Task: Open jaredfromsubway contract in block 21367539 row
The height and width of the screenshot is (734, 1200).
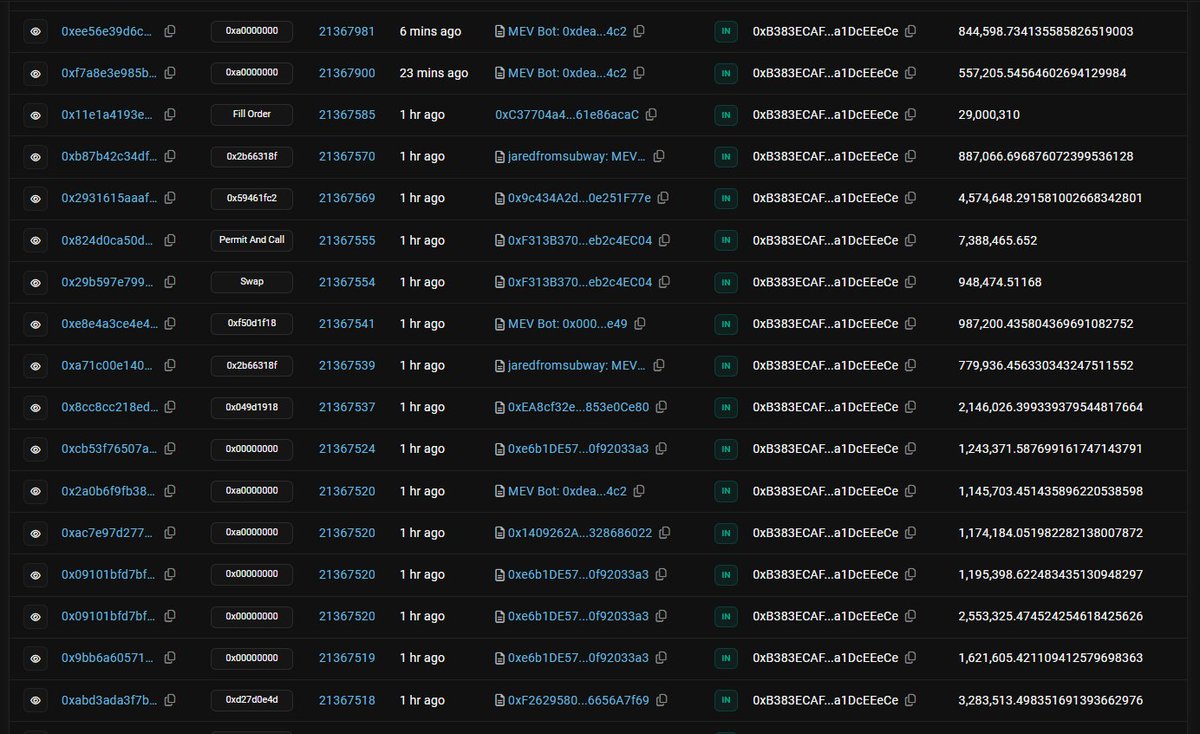Action: [x=577, y=366]
